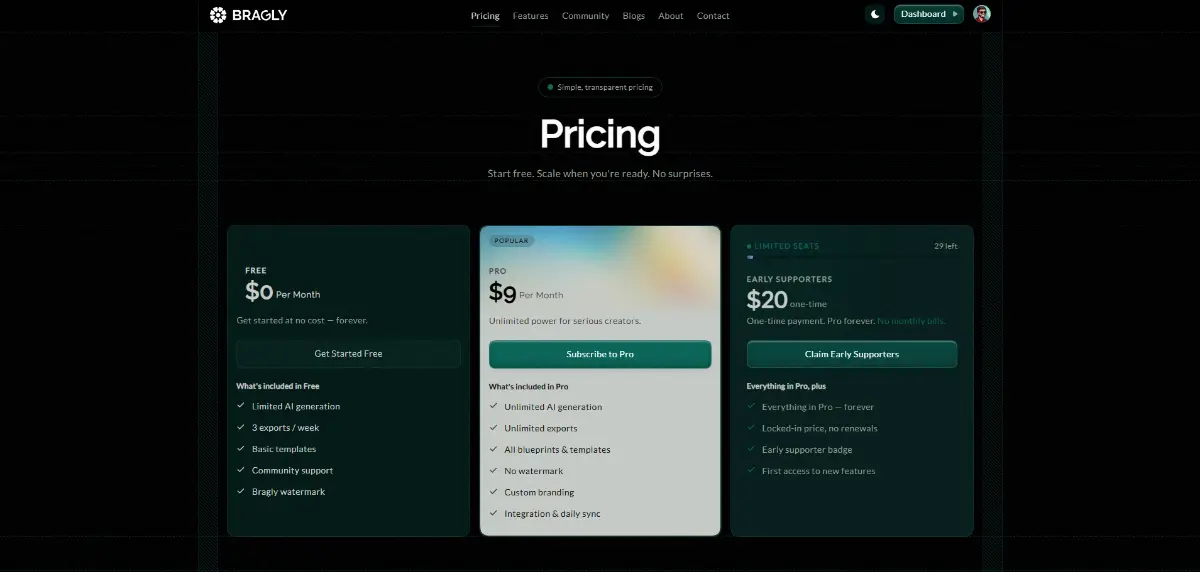Click the Bragly logo icon
Image resolution: width=1200 pixels, height=572 pixels.
tap(218, 15)
